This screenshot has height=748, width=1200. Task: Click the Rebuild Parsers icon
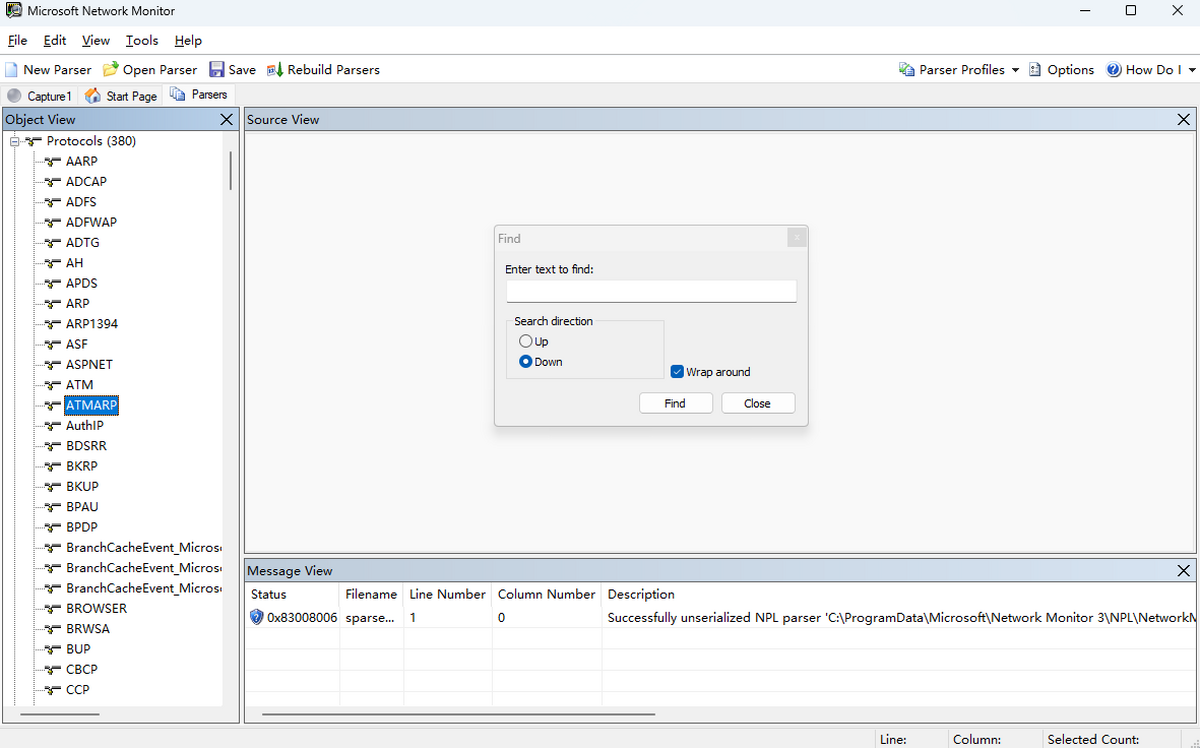tap(275, 70)
